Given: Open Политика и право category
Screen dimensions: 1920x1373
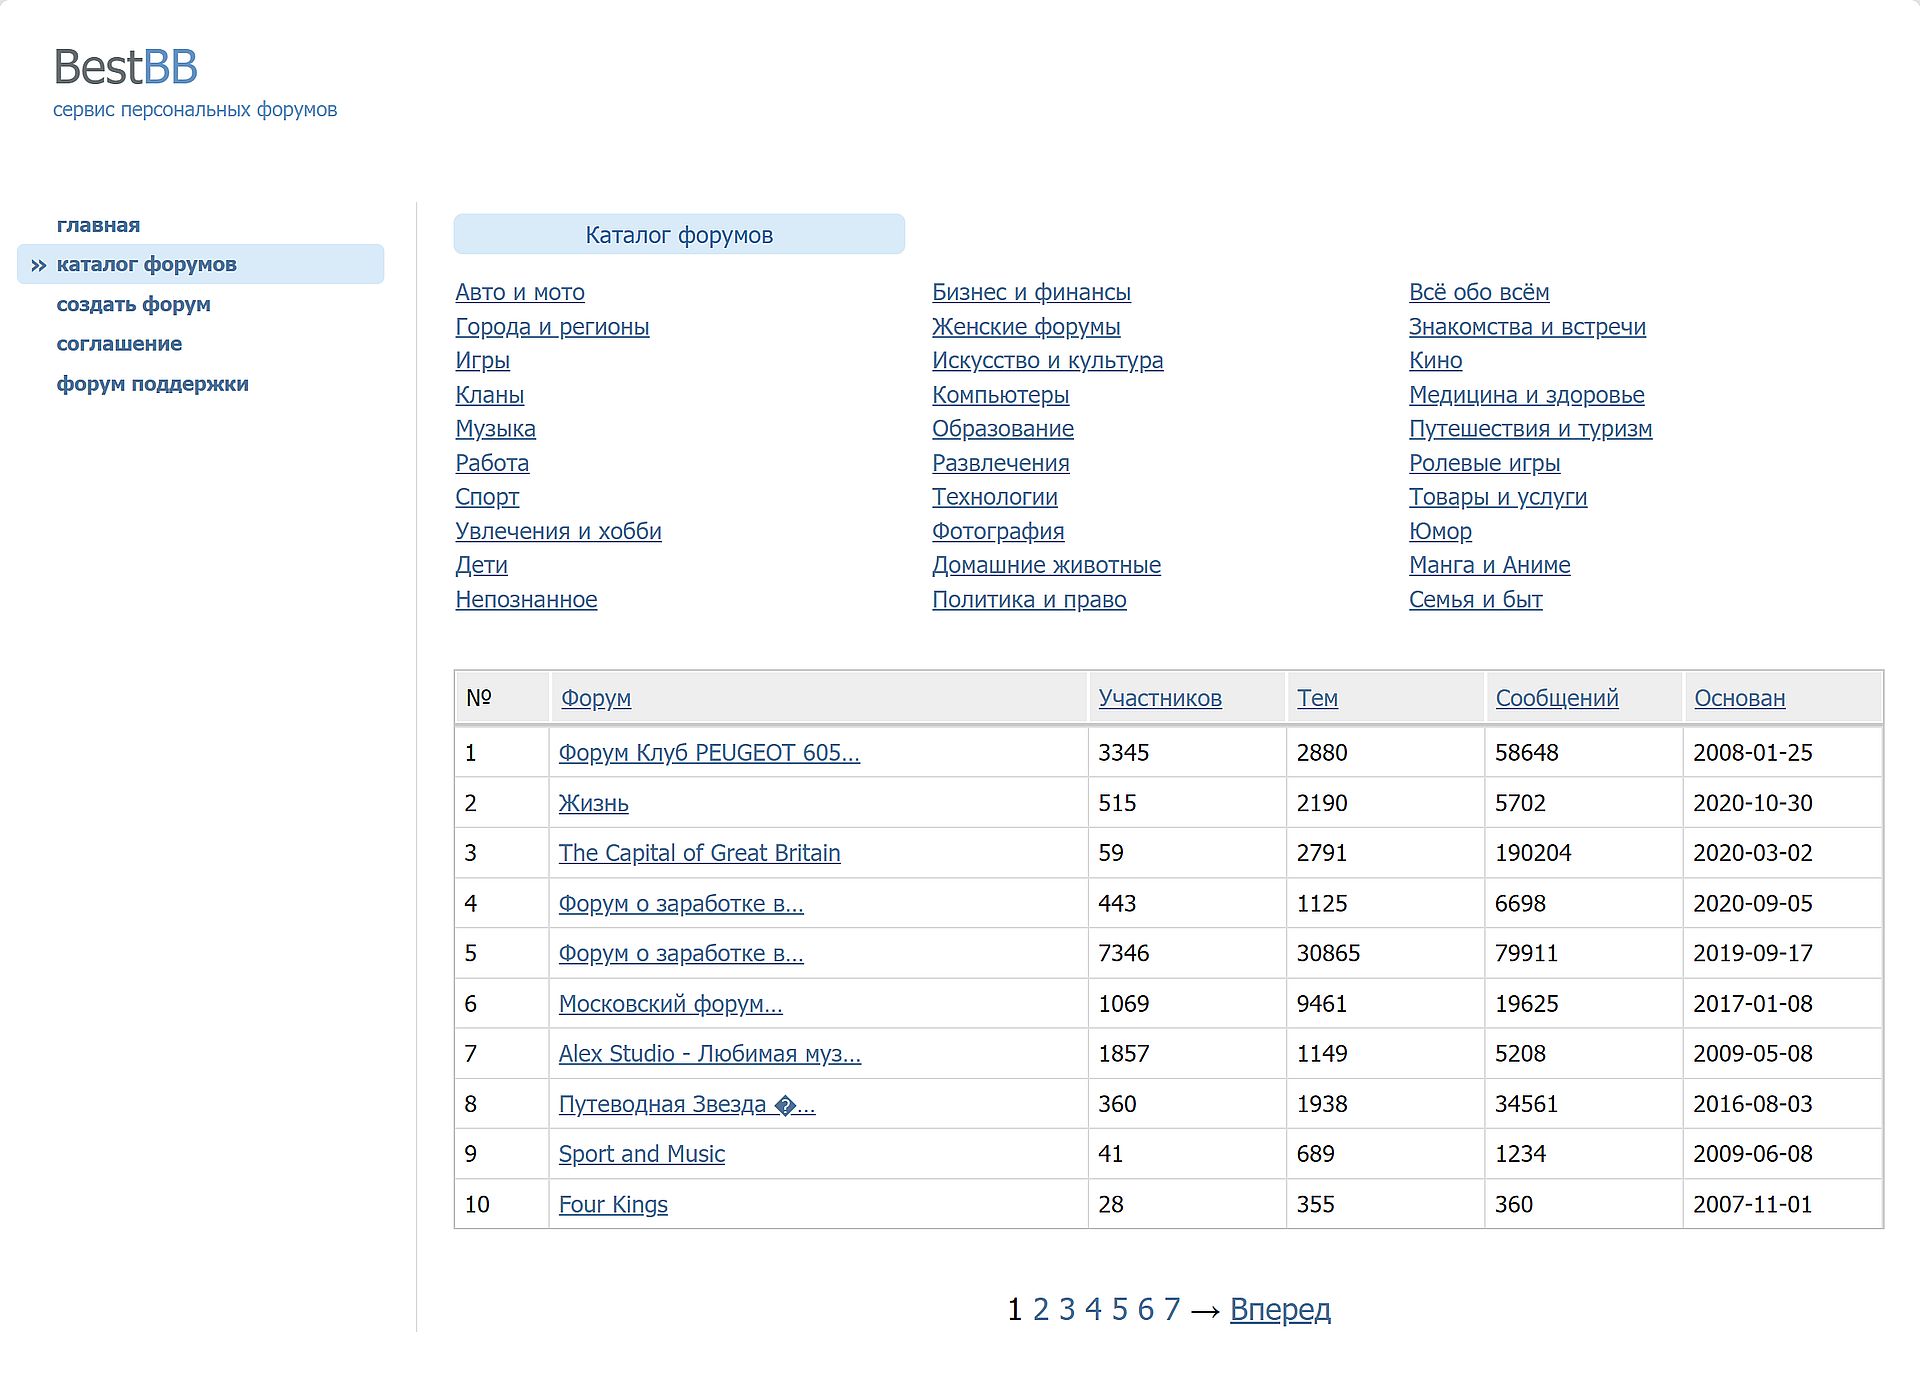Looking at the screenshot, I should pyautogui.click(x=1029, y=599).
